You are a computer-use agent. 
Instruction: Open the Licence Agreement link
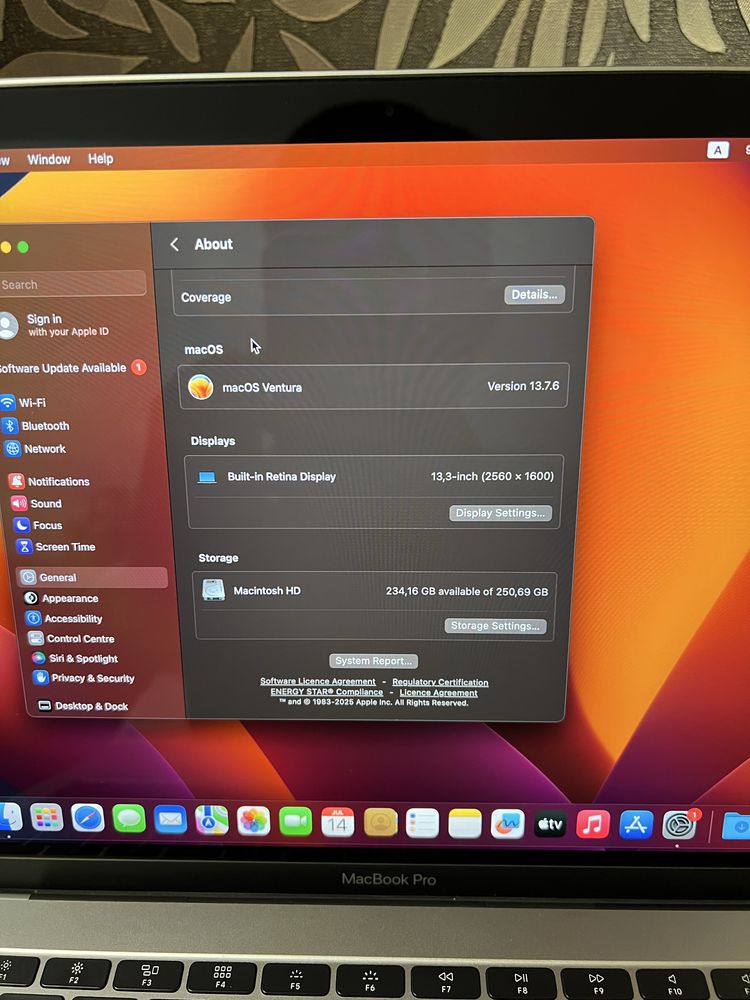point(438,693)
